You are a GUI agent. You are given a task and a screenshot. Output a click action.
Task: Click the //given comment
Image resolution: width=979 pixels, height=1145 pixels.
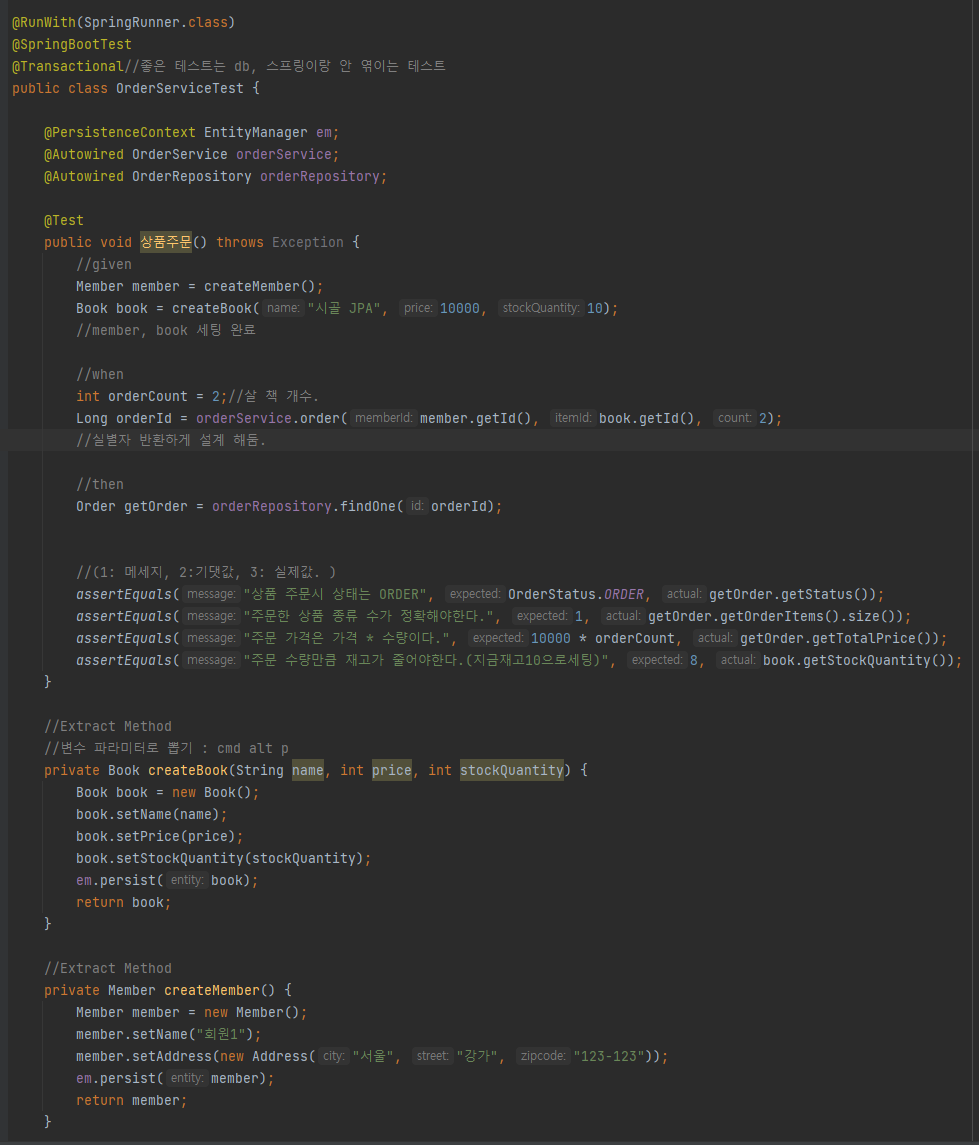tap(104, 264)
